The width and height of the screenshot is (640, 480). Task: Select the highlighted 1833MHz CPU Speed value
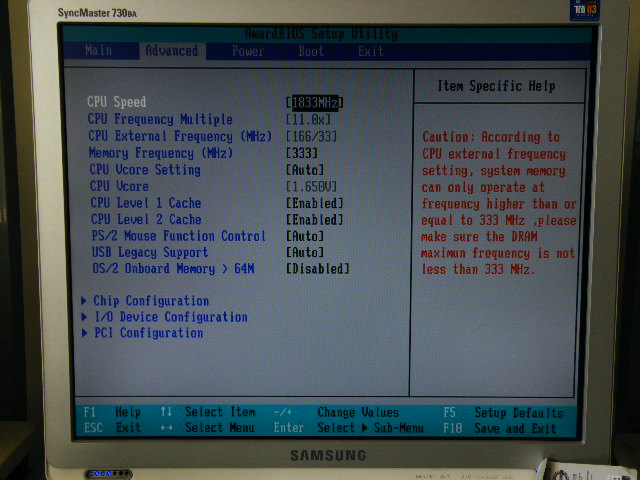pos(315,102)
